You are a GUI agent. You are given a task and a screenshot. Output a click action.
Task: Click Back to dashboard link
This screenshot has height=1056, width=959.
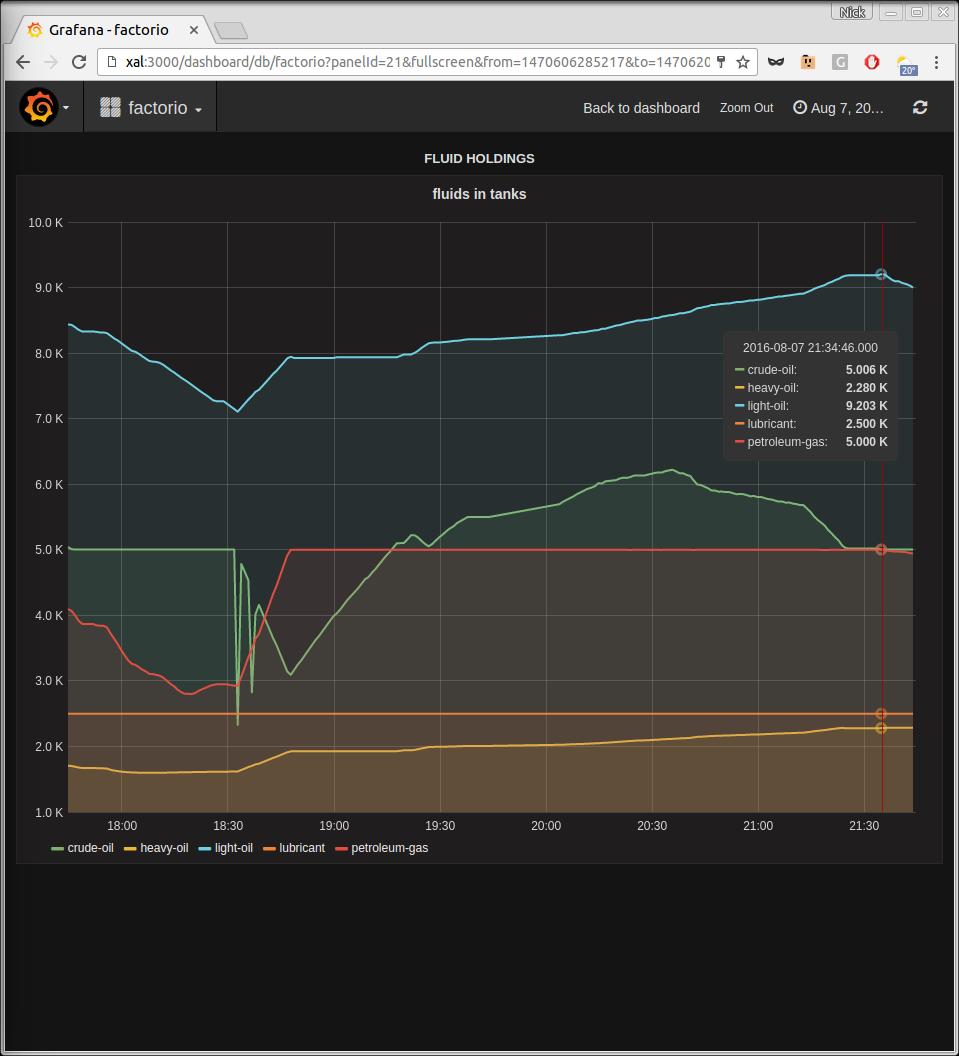pos(641,108)
